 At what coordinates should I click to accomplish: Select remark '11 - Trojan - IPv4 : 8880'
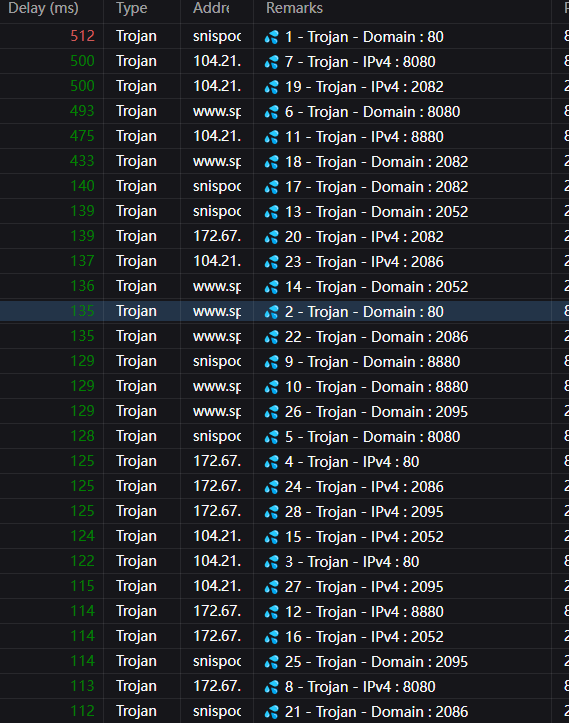click(x=364, y=137)
